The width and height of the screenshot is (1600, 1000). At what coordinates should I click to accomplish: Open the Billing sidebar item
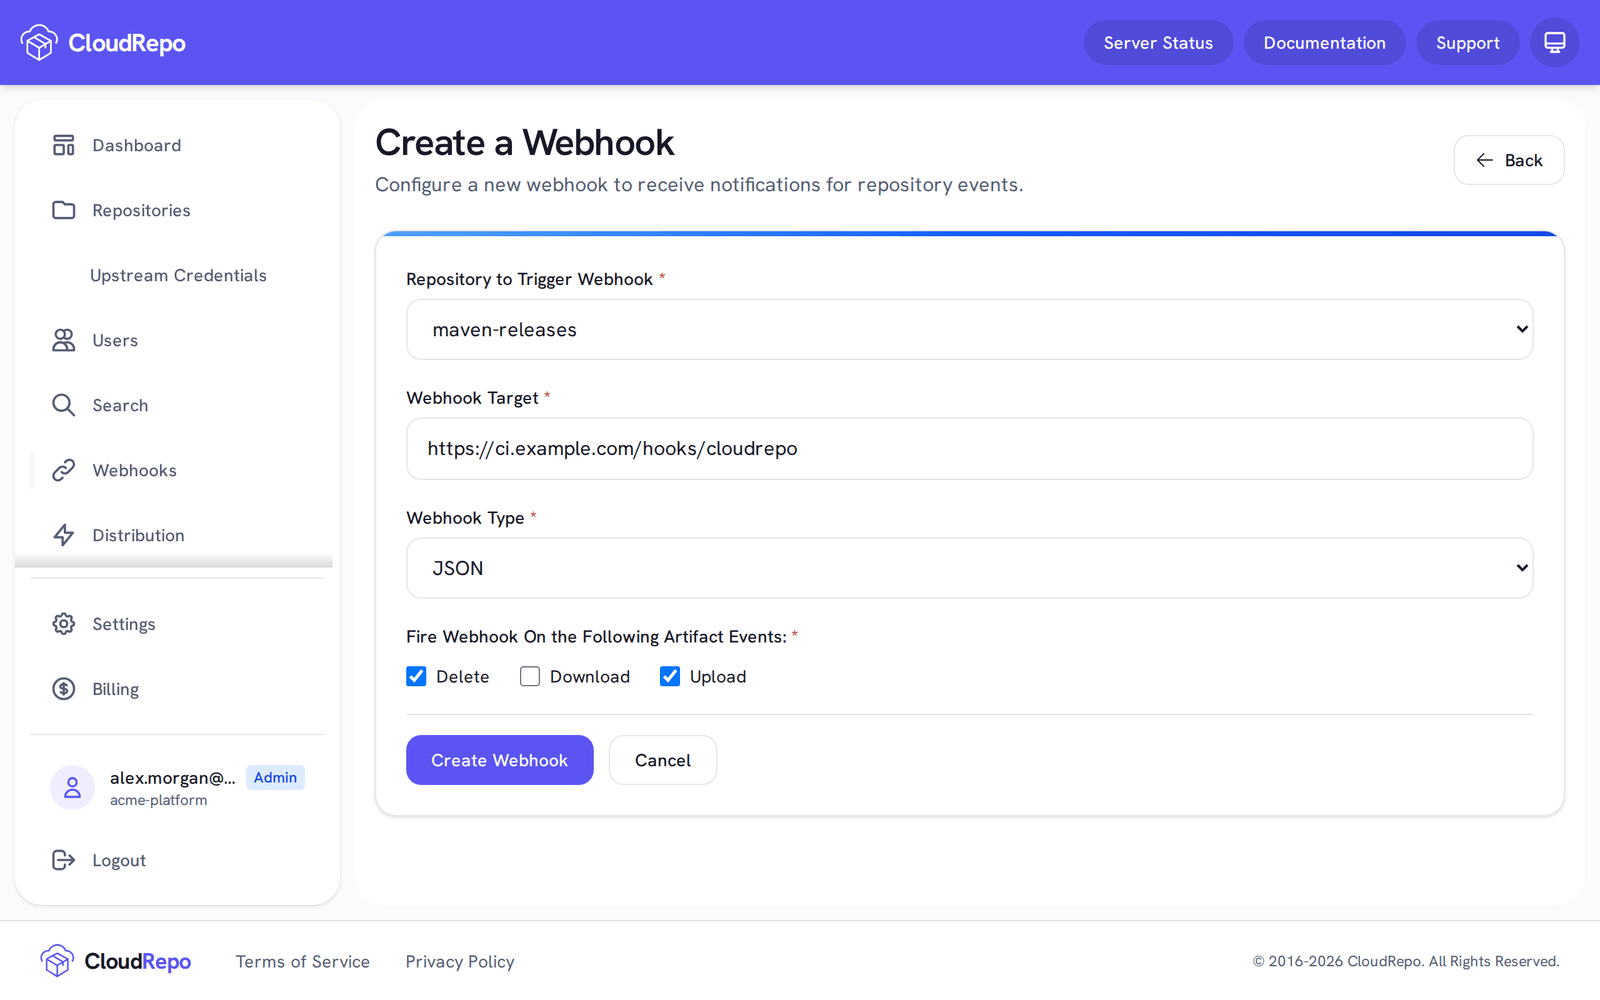(x=177, y=689)
